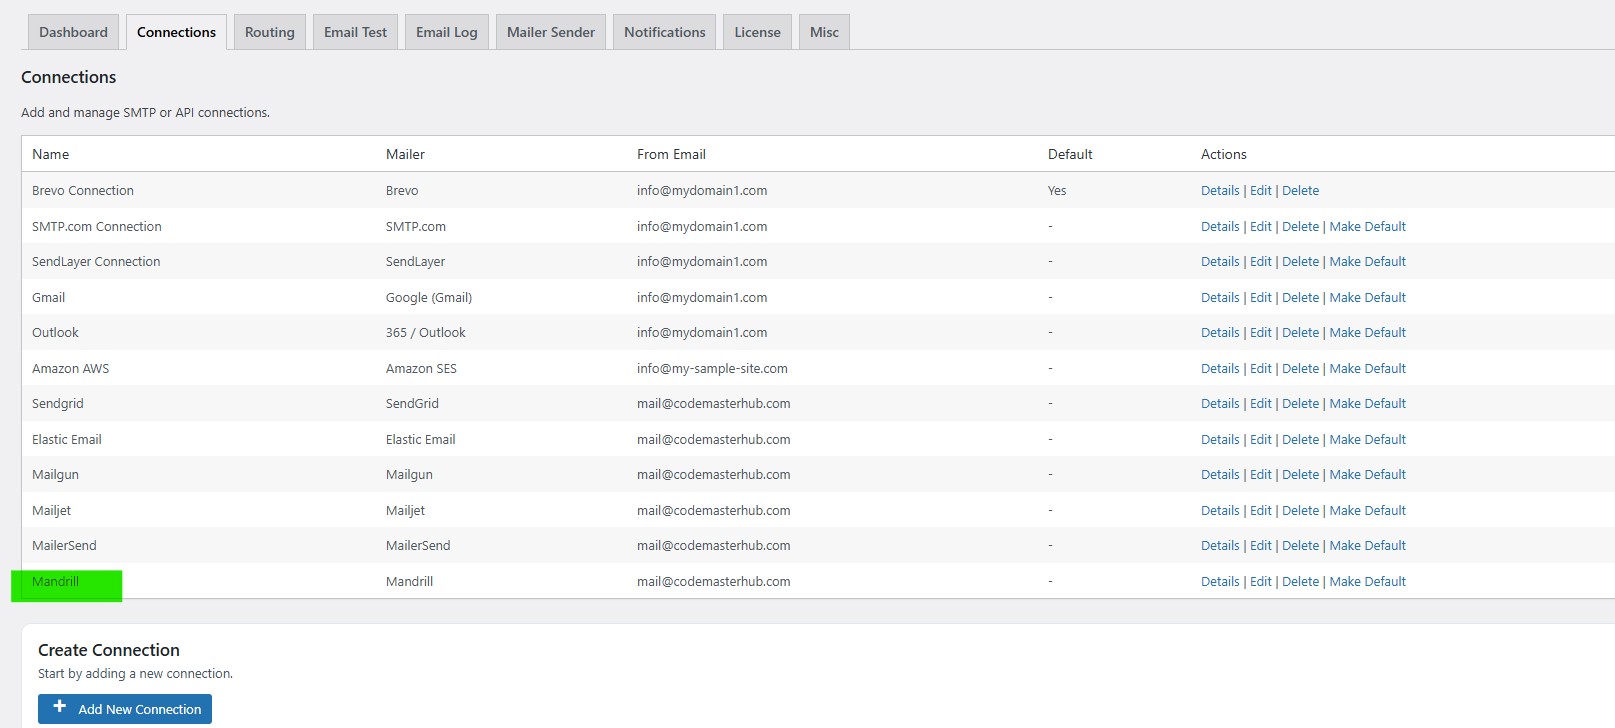
Task: Make Gmail the default connection
Action: [1367, 298]
